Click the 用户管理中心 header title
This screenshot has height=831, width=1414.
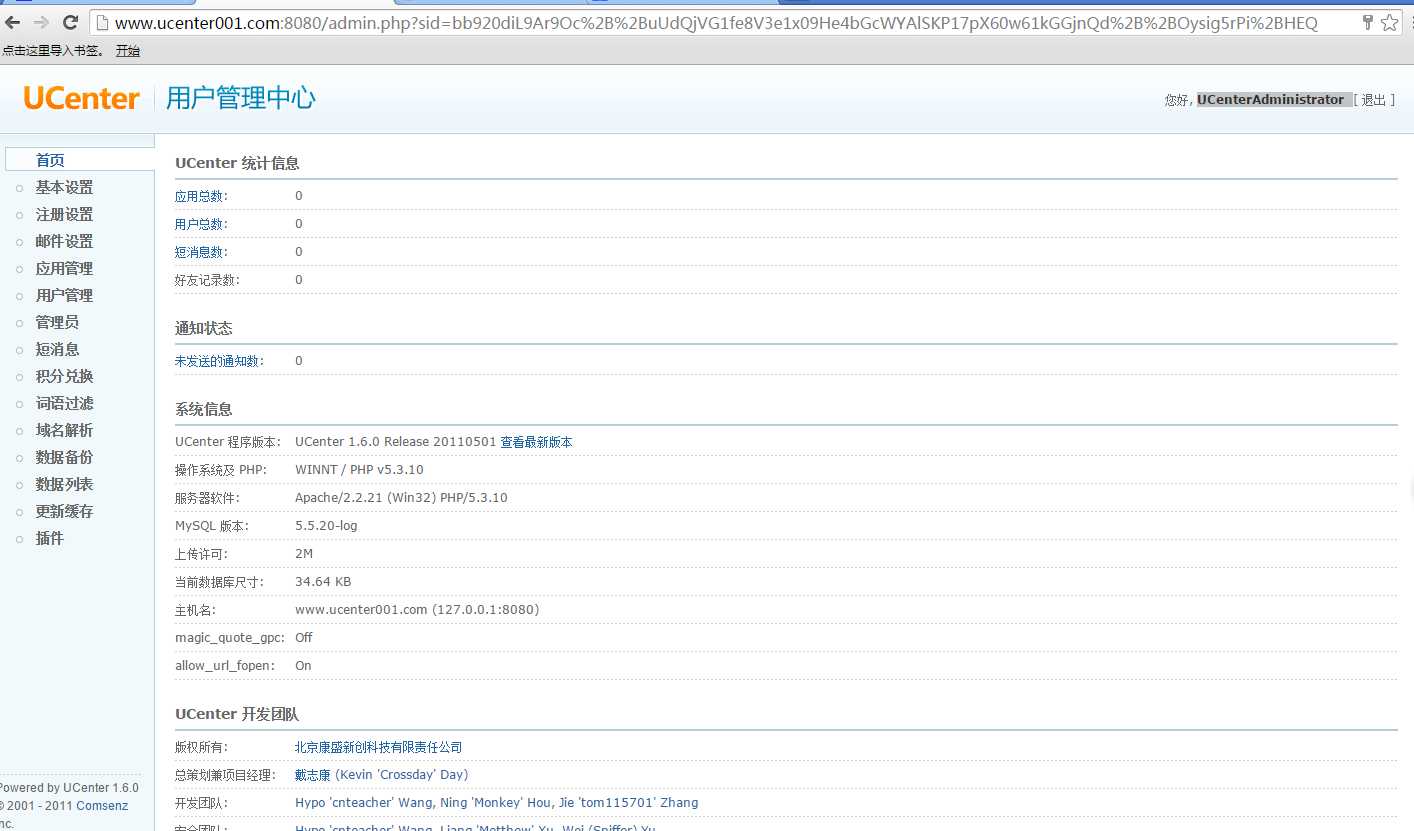[x=241, y=98]
